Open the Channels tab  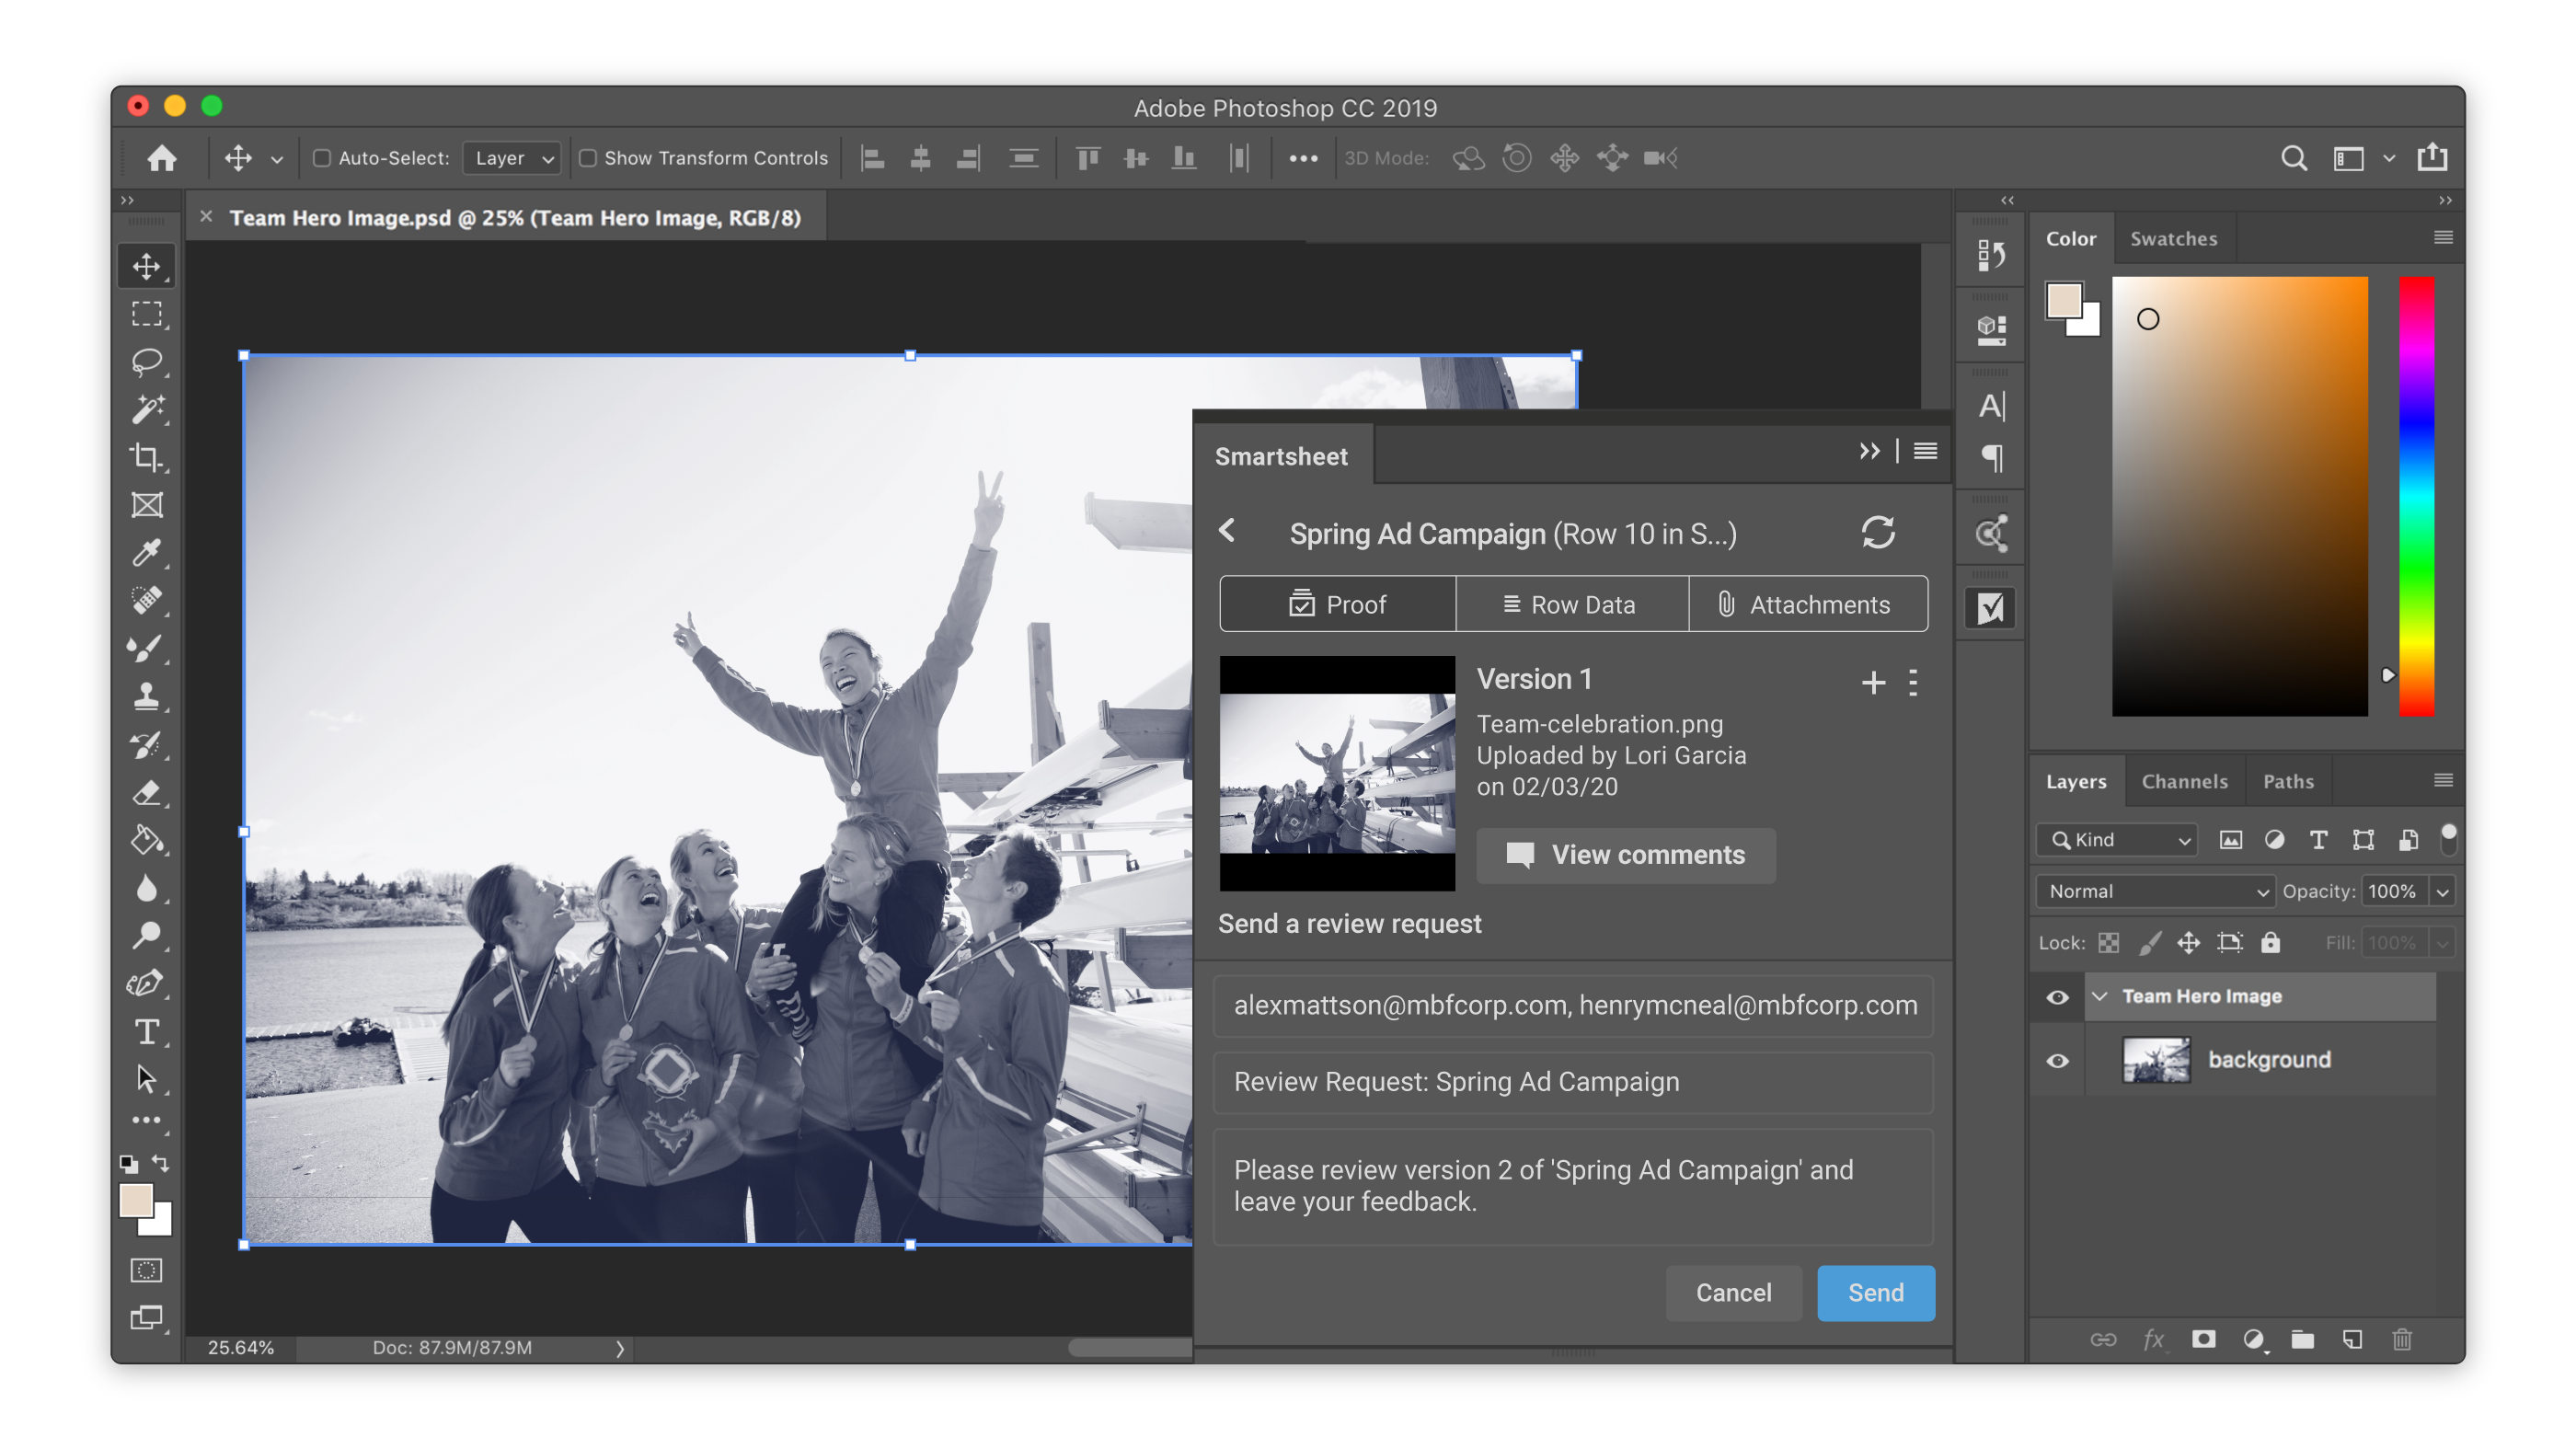[2184, 781]
